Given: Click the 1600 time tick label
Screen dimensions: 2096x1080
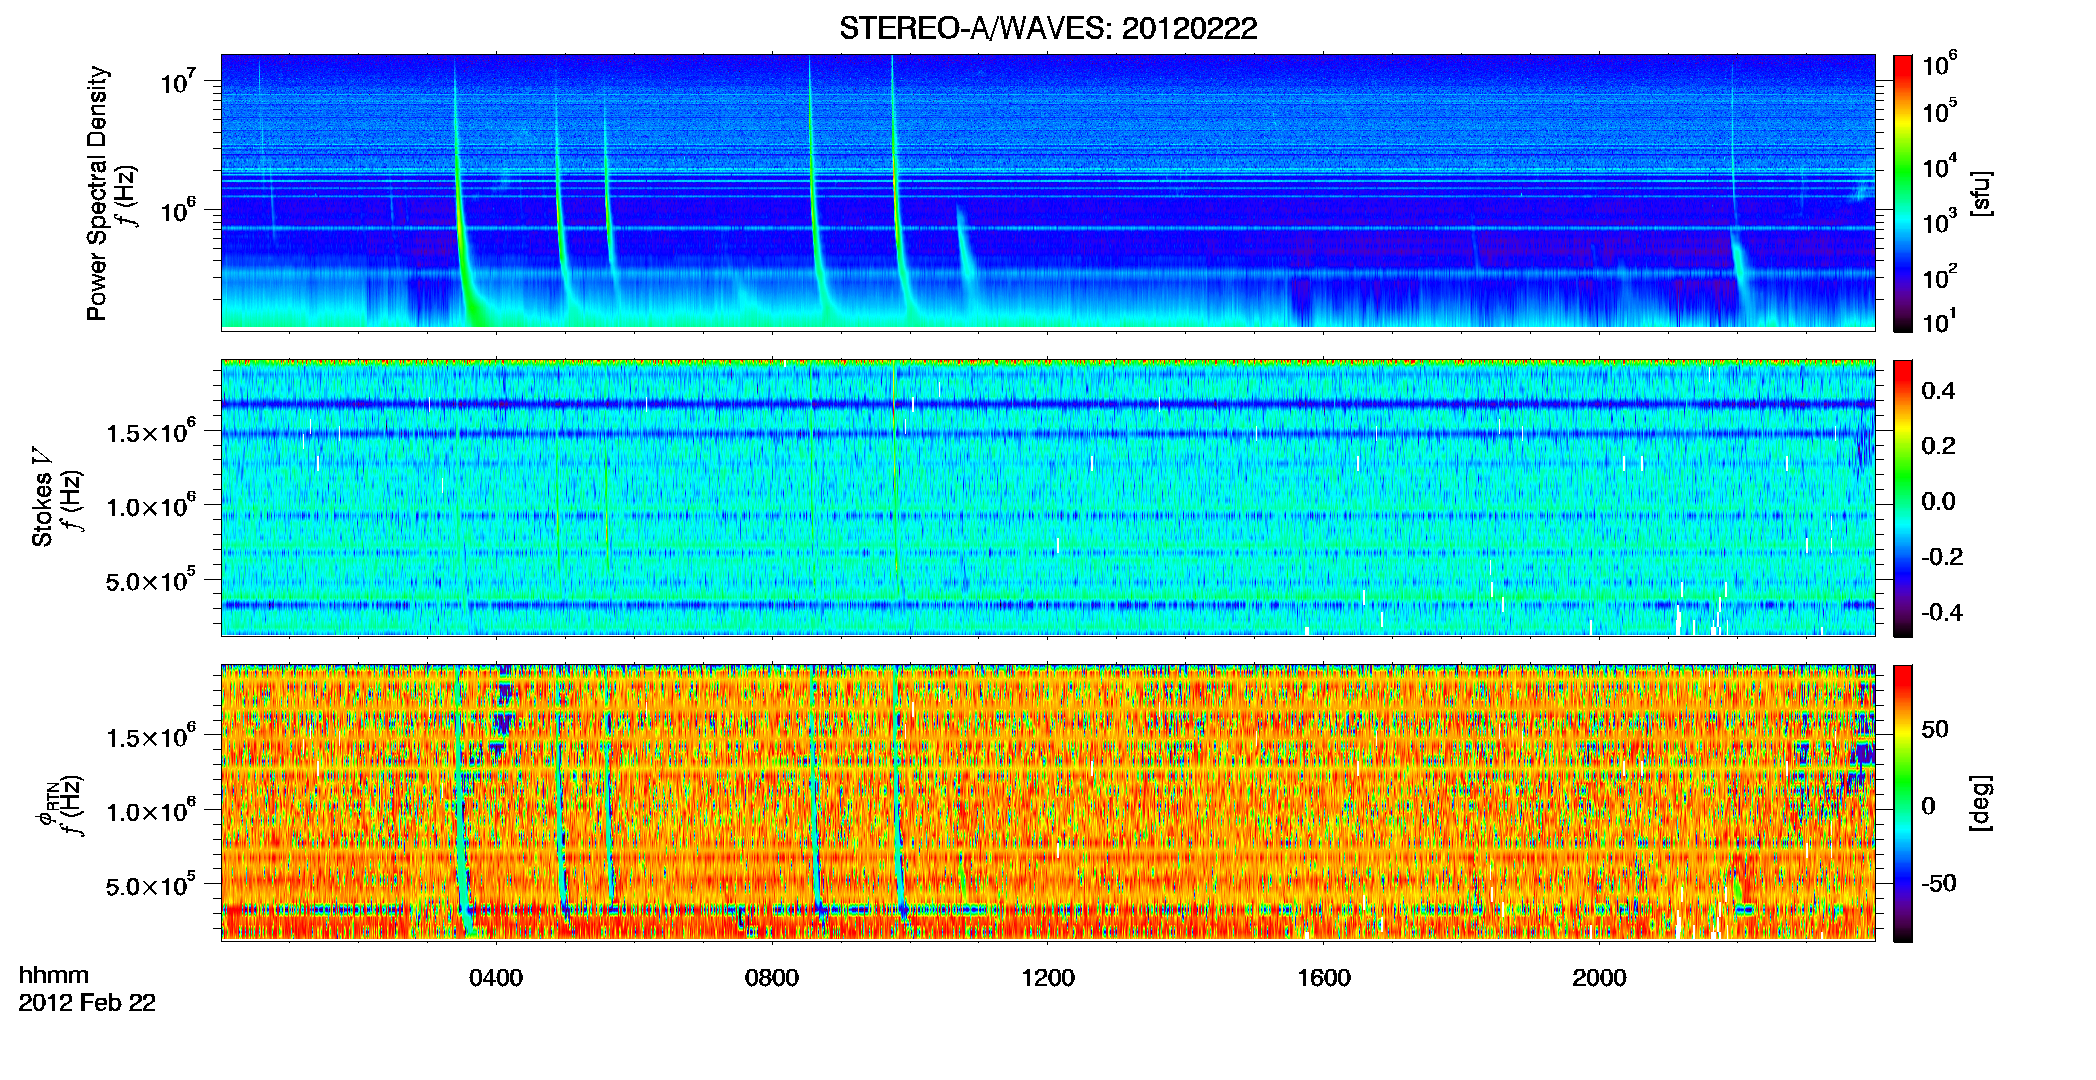Looking at the screenshot, I should pyautogui.click(x=1324, y=978).
